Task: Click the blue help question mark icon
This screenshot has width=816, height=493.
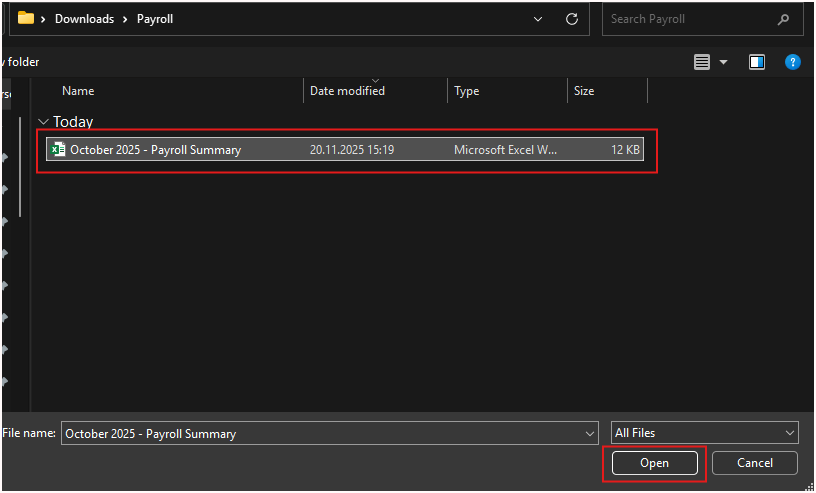Action: pos(792,62)
